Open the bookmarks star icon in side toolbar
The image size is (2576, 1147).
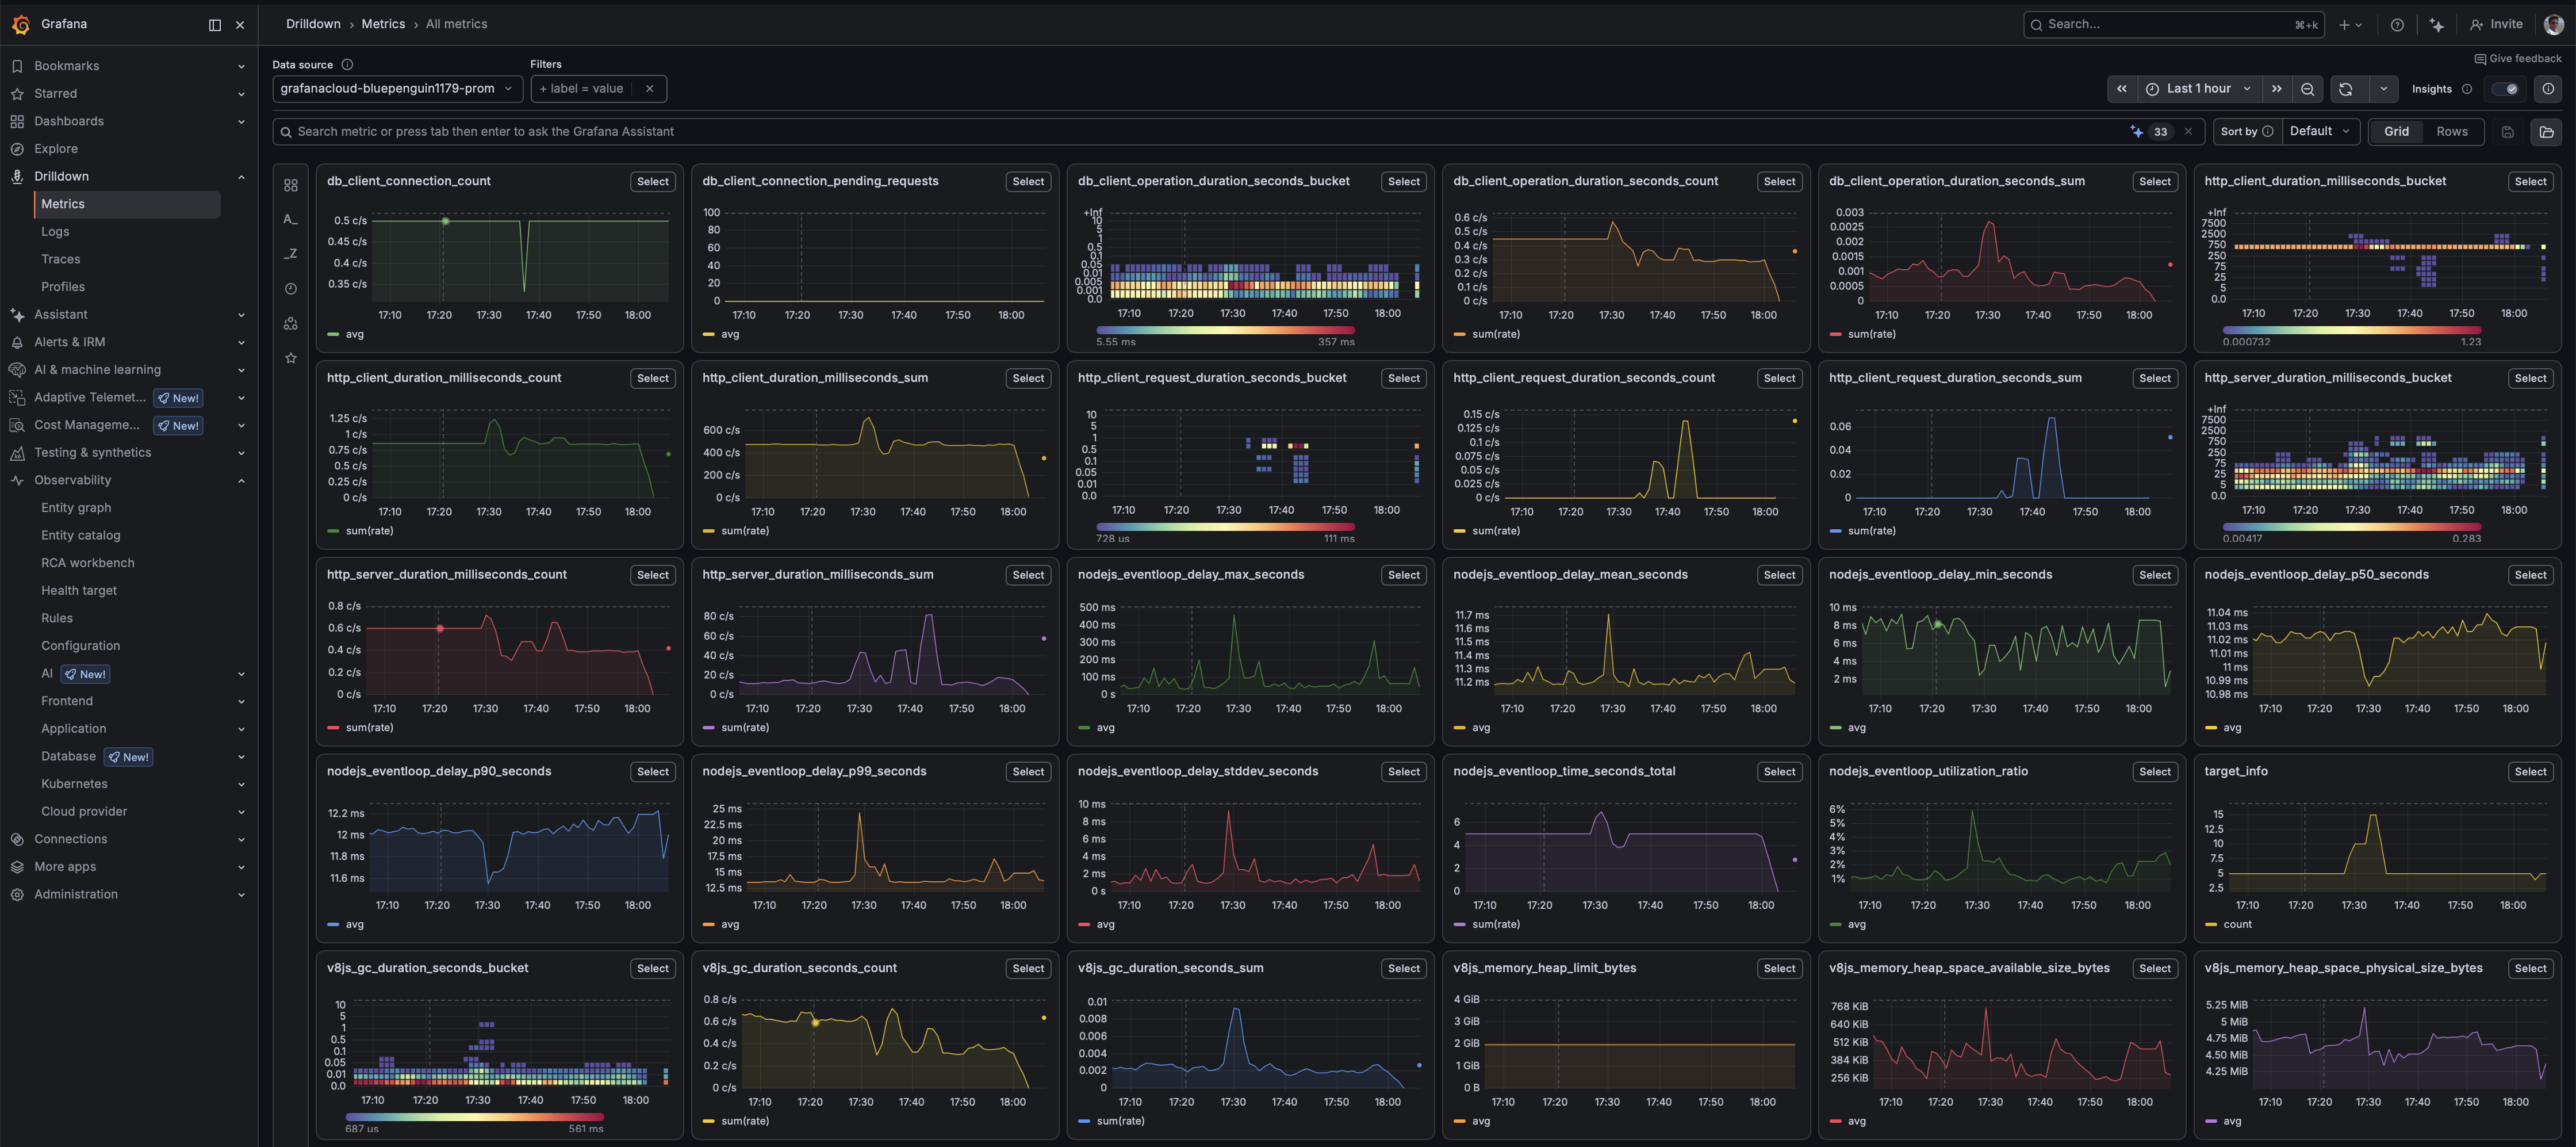291,358
